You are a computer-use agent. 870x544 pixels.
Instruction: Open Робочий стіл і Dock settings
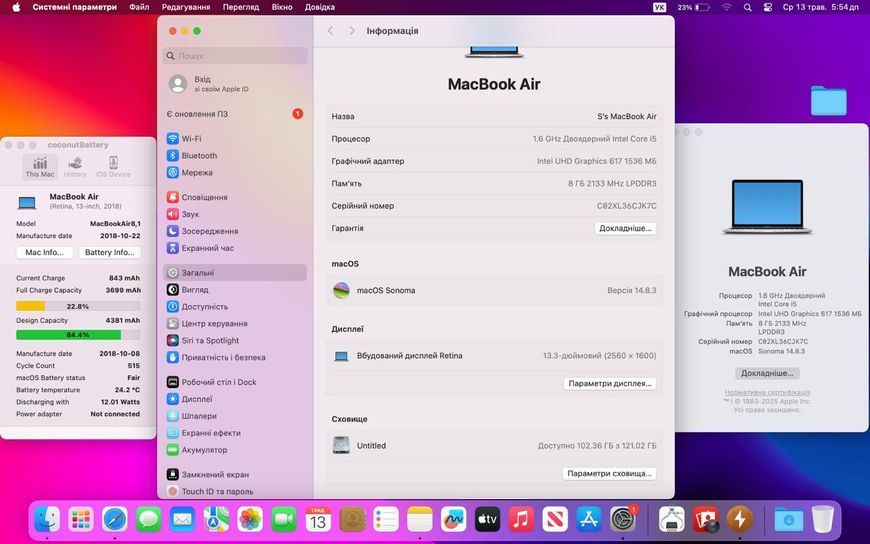click(x=236, y=382)
